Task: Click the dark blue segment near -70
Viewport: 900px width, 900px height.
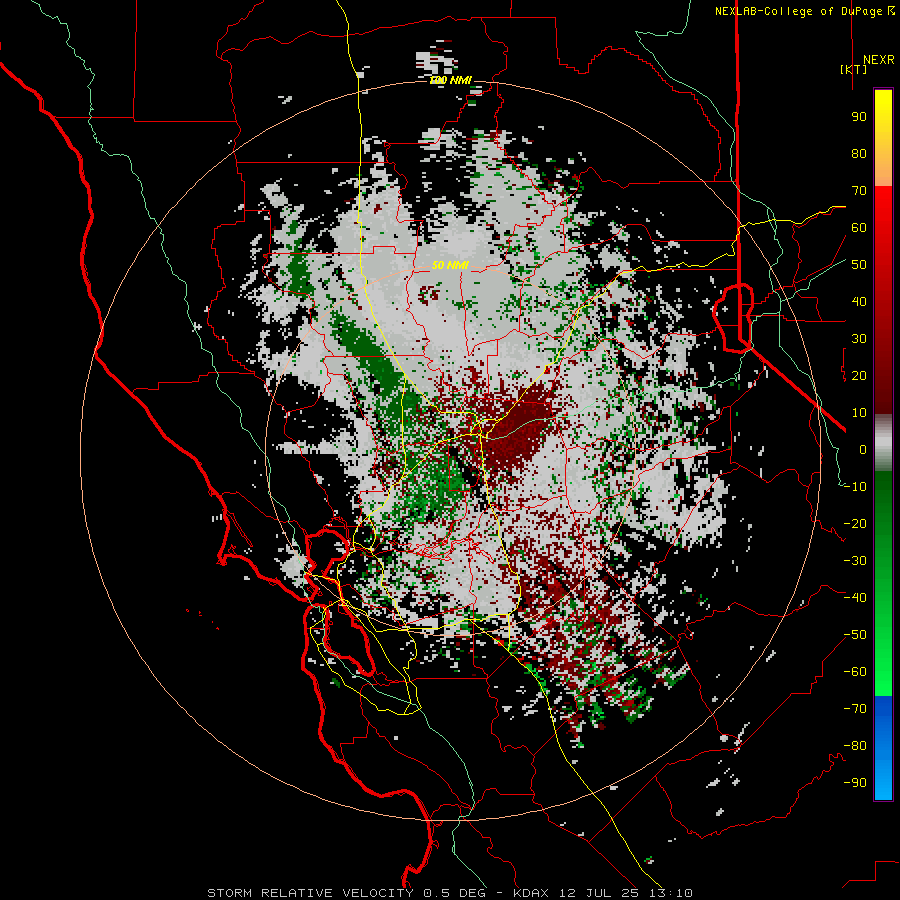Action: [x=883, y=709]
